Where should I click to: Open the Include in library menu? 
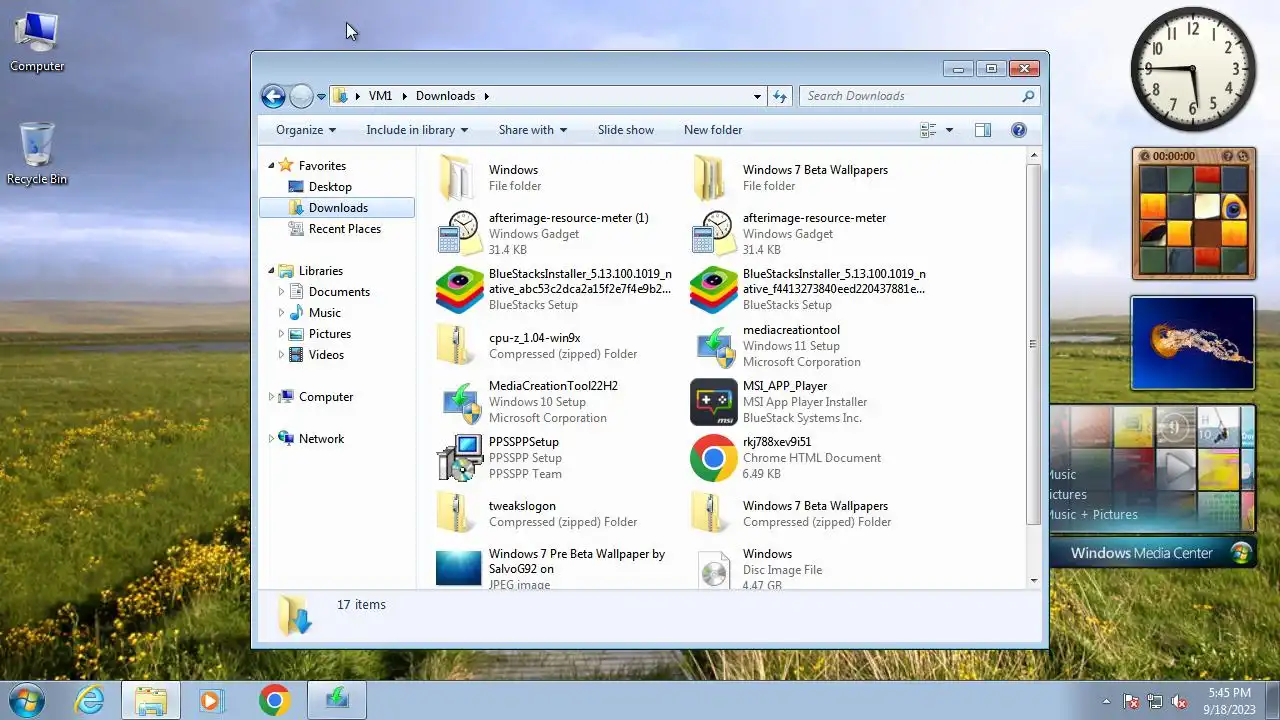click(x=417, y=130)
